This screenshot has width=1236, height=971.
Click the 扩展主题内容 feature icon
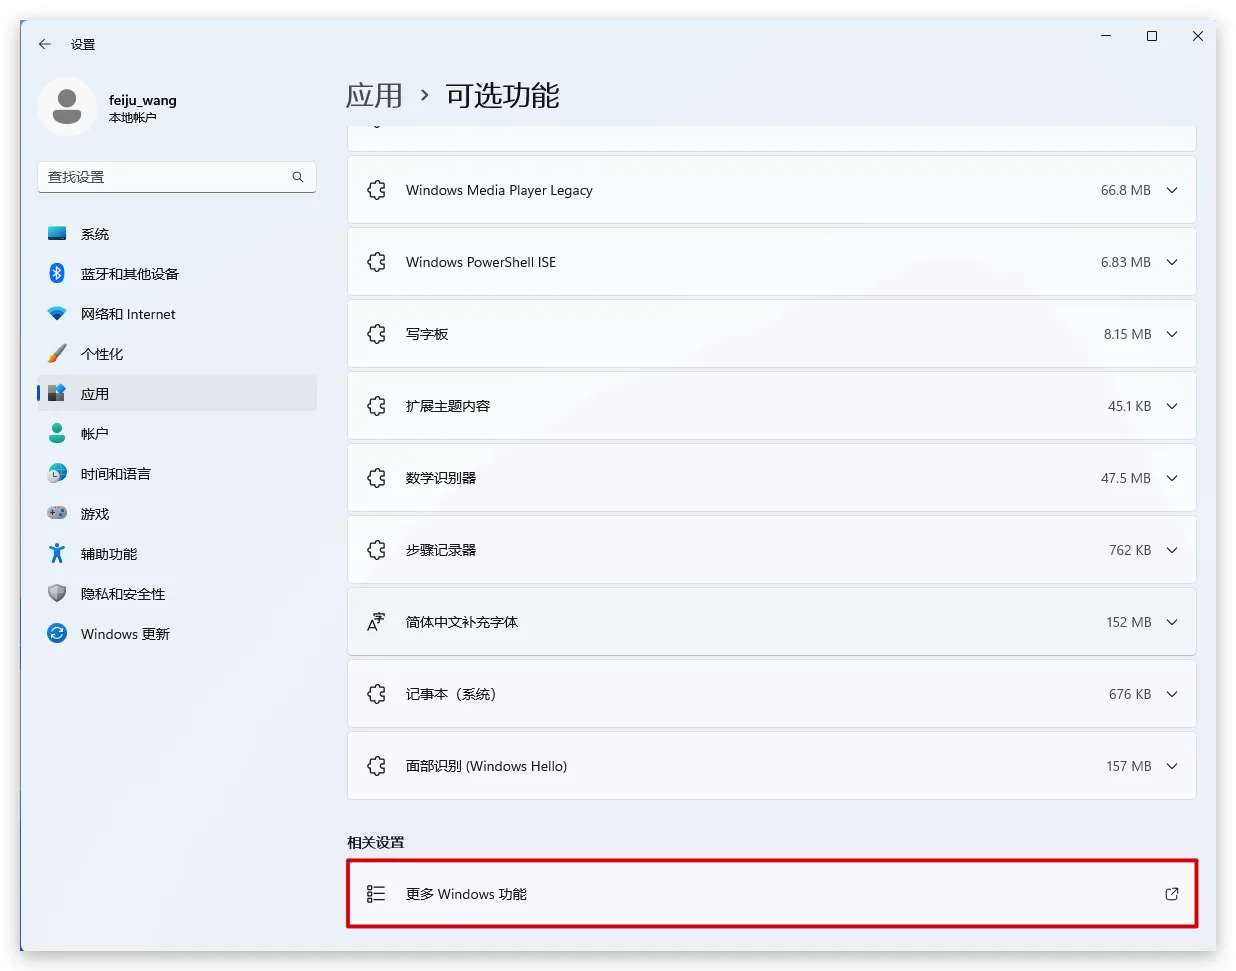point(376,406)
